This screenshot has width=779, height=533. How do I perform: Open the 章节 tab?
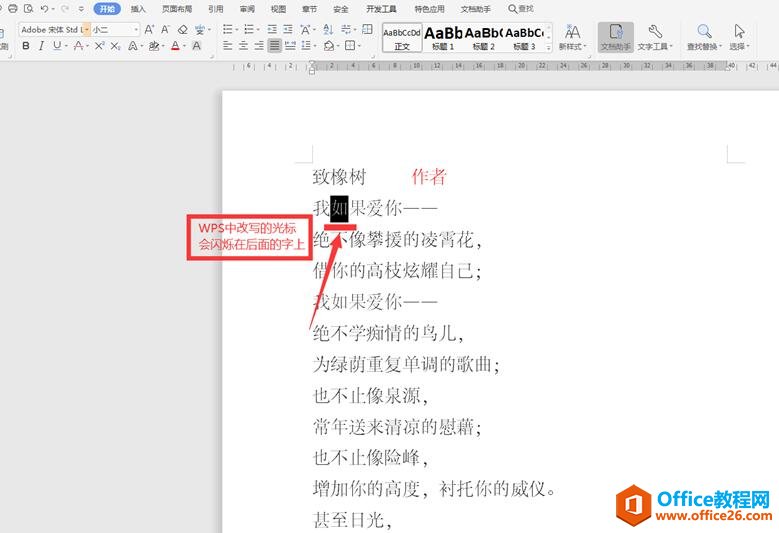pyautogui.click(x=310, y=9)
